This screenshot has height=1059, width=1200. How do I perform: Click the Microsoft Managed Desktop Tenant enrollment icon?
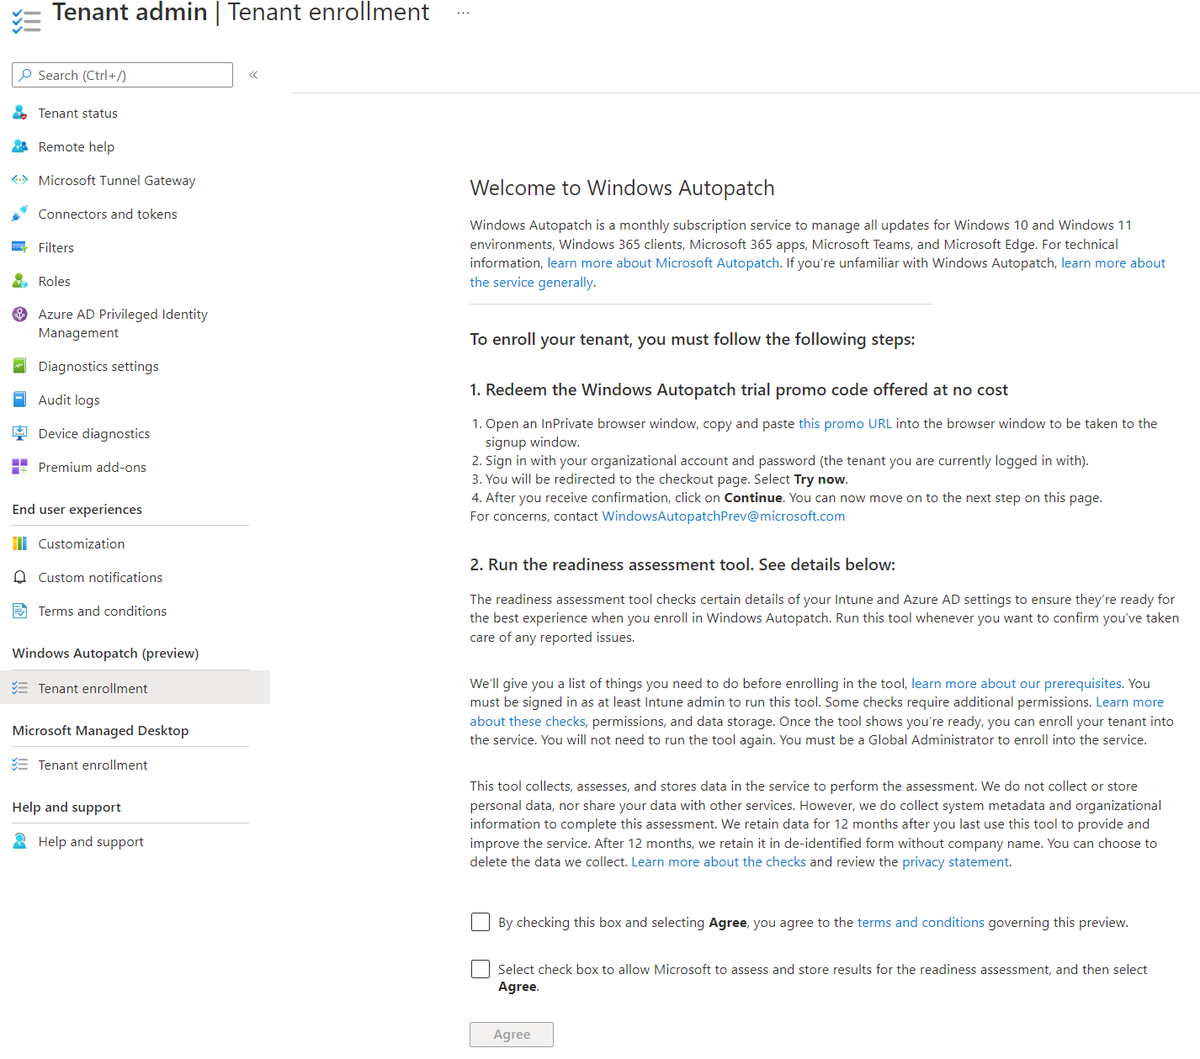[x=20, y=765]
